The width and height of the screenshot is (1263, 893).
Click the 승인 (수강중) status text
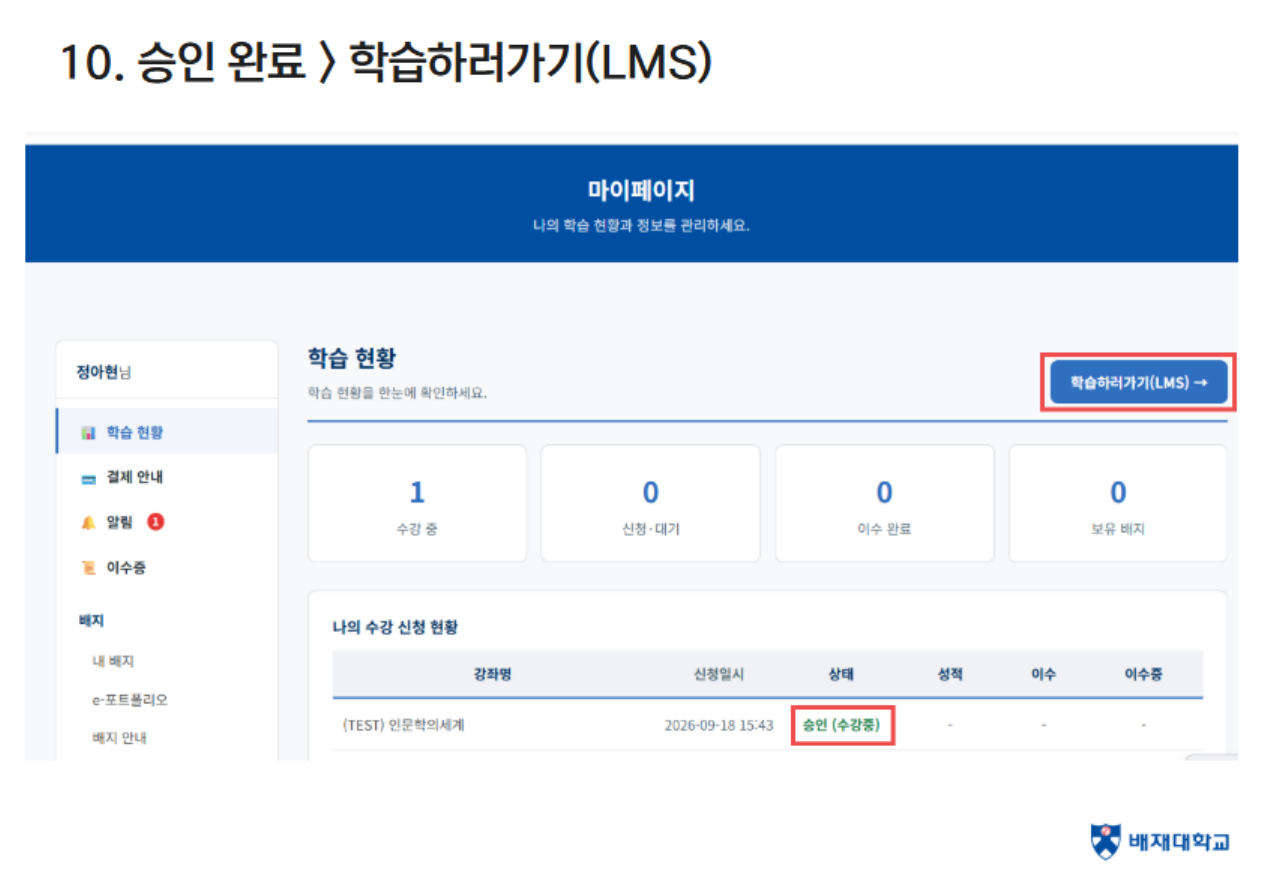(841, 725)
